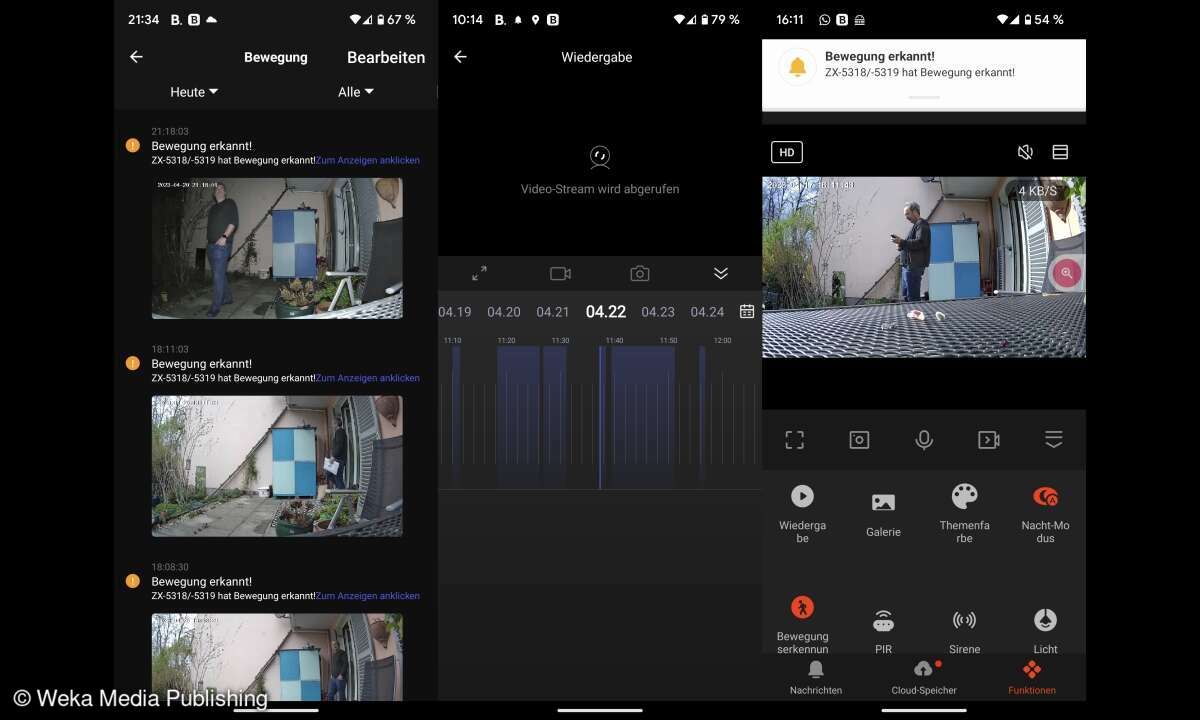1200x720 pixels.
Task: Change Themenfarbe theme color
Action: [965, 514]
